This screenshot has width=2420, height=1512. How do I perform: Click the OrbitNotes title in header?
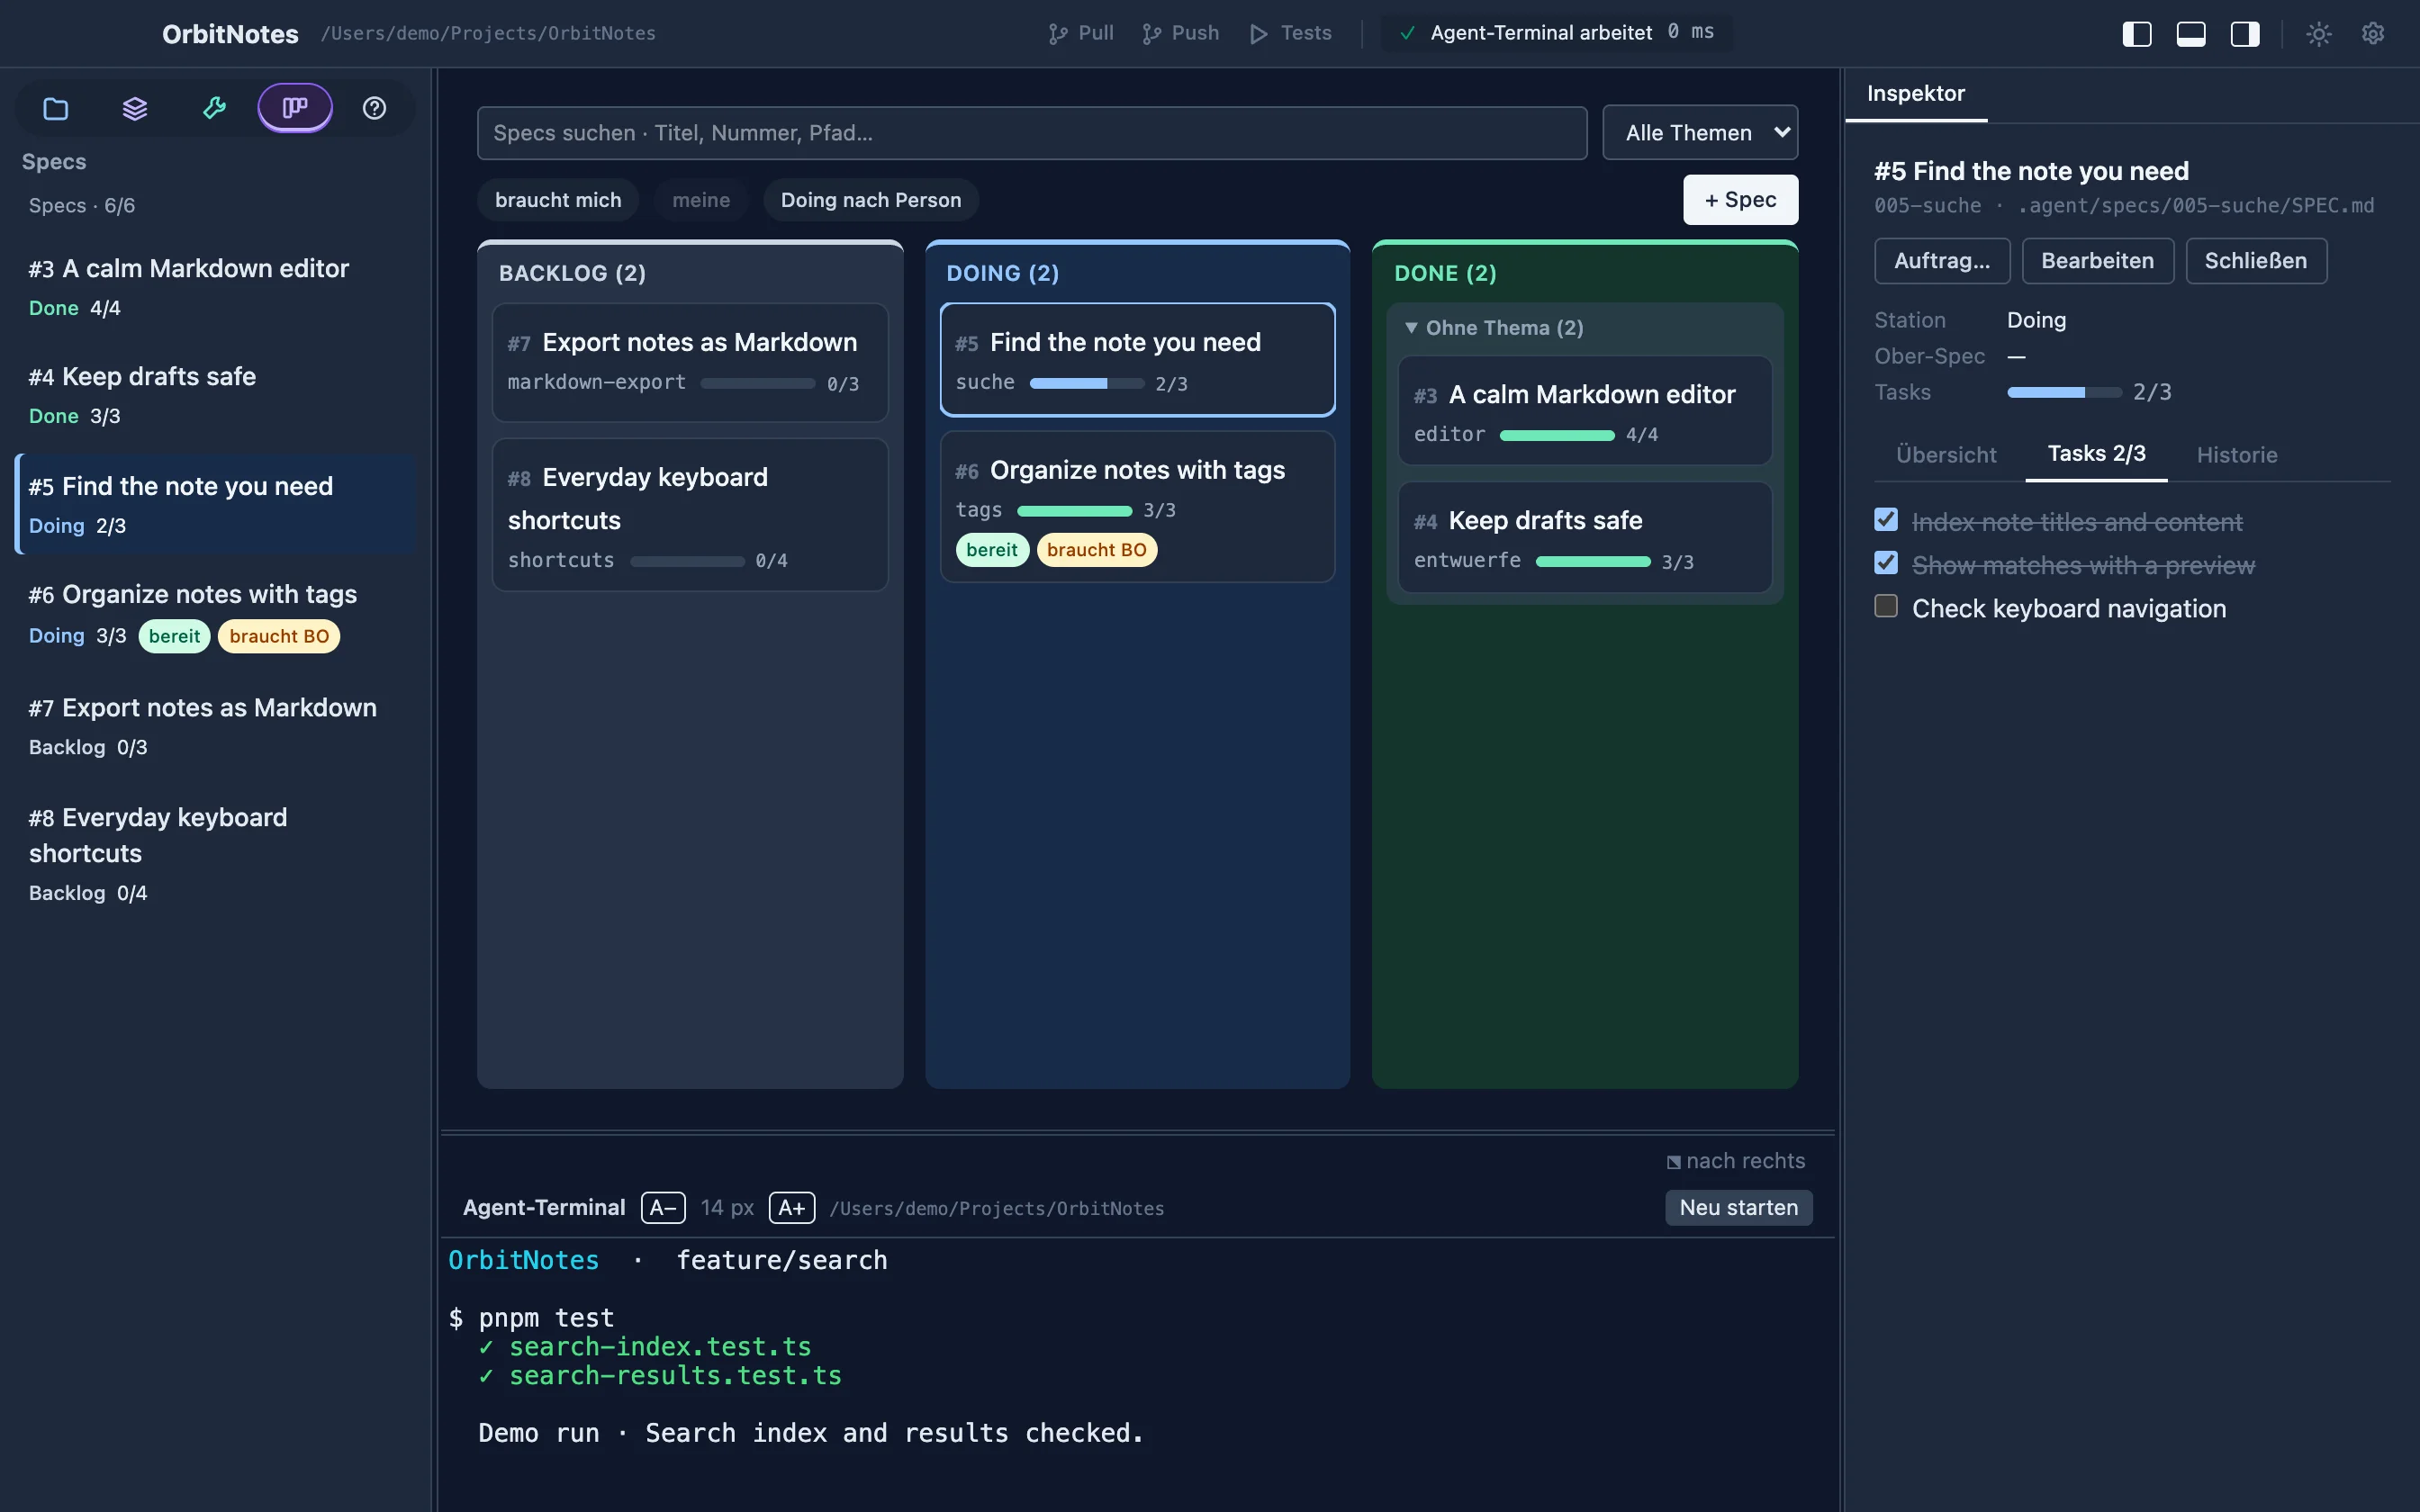pyautogui.click(x=230, y=34)
